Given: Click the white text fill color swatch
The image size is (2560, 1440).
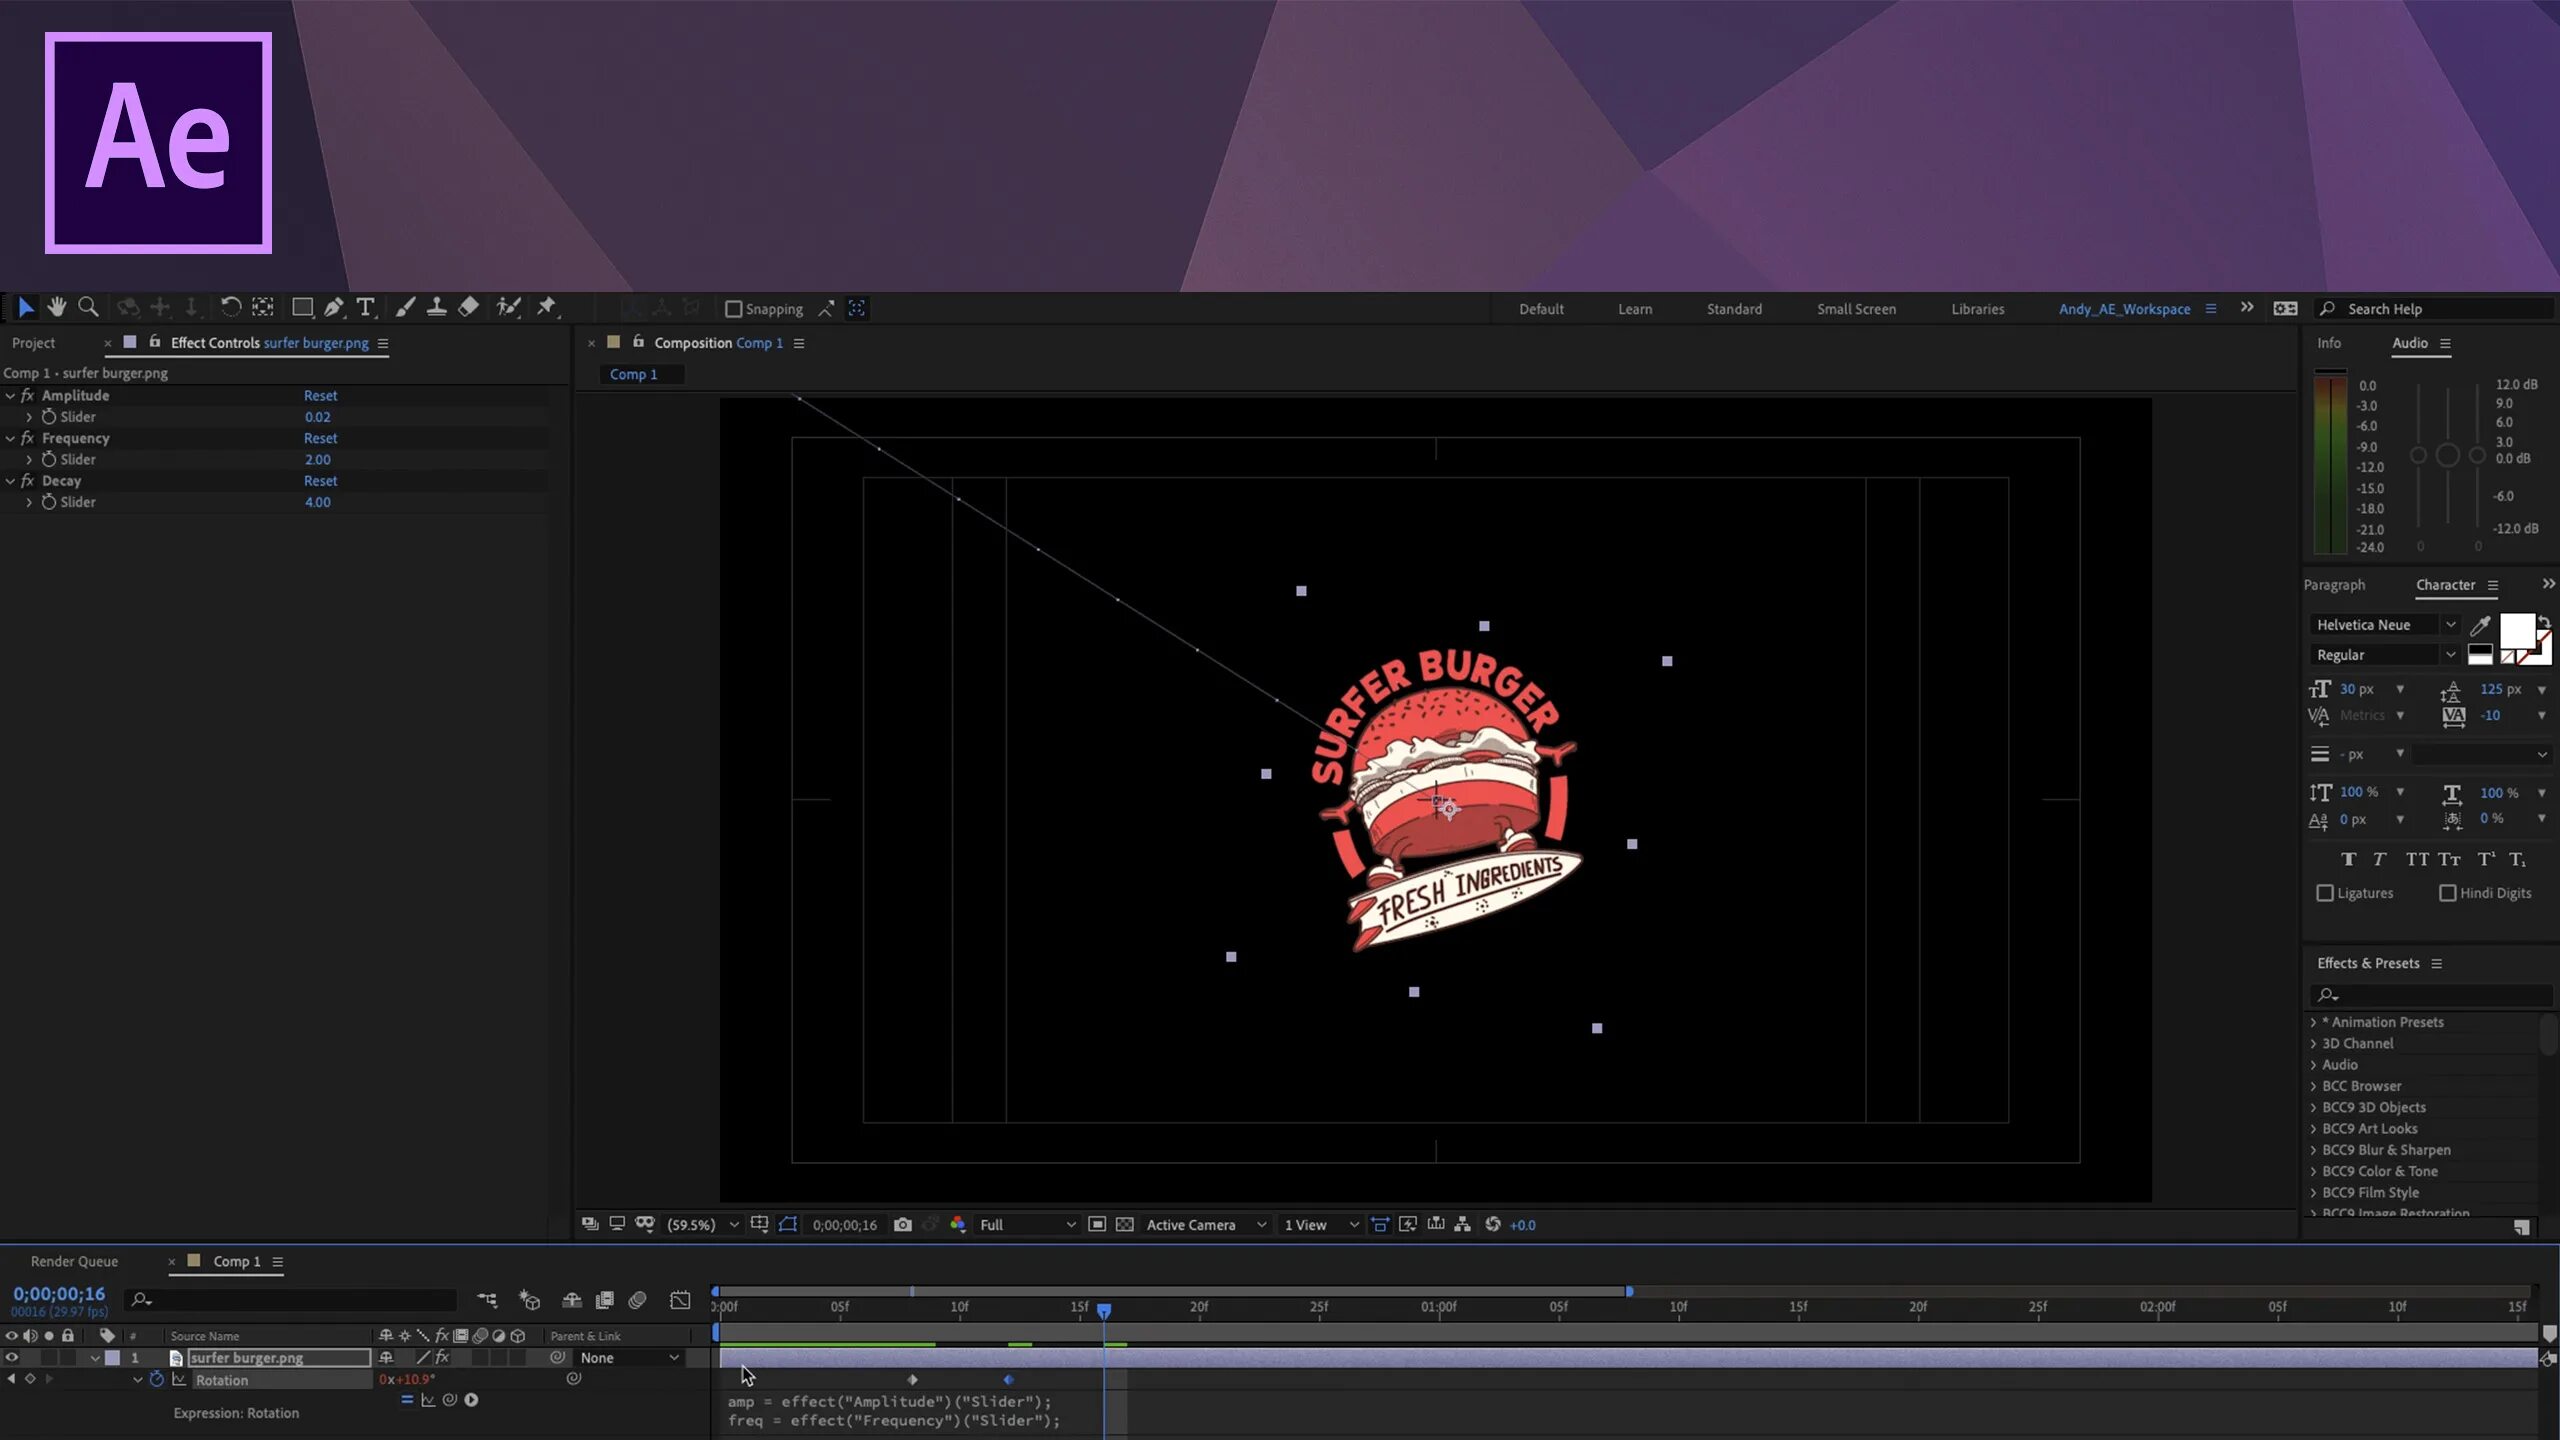Looking at the screenshot, I should click(2515, 630).
